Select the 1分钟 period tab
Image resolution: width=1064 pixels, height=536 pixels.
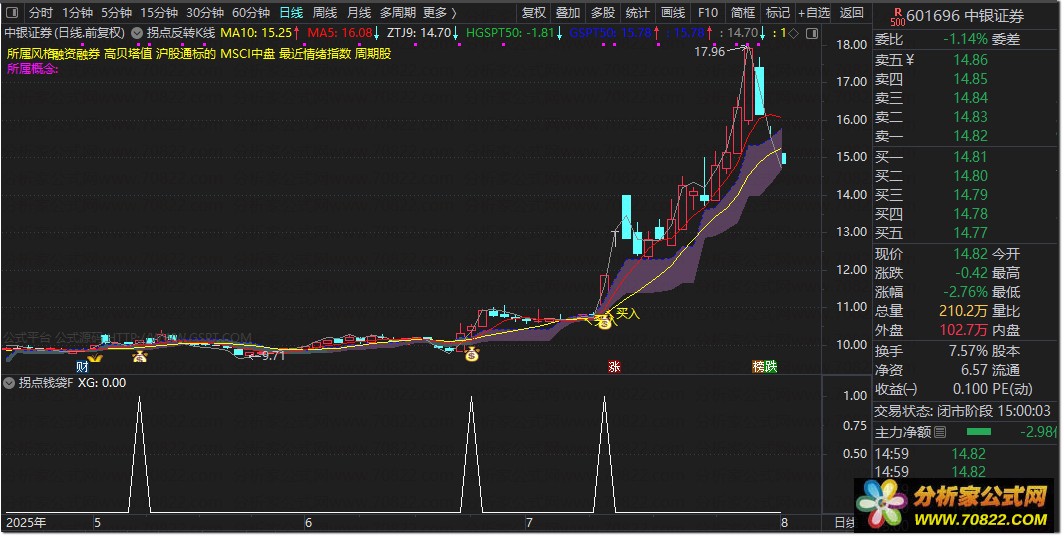point(77,13)
